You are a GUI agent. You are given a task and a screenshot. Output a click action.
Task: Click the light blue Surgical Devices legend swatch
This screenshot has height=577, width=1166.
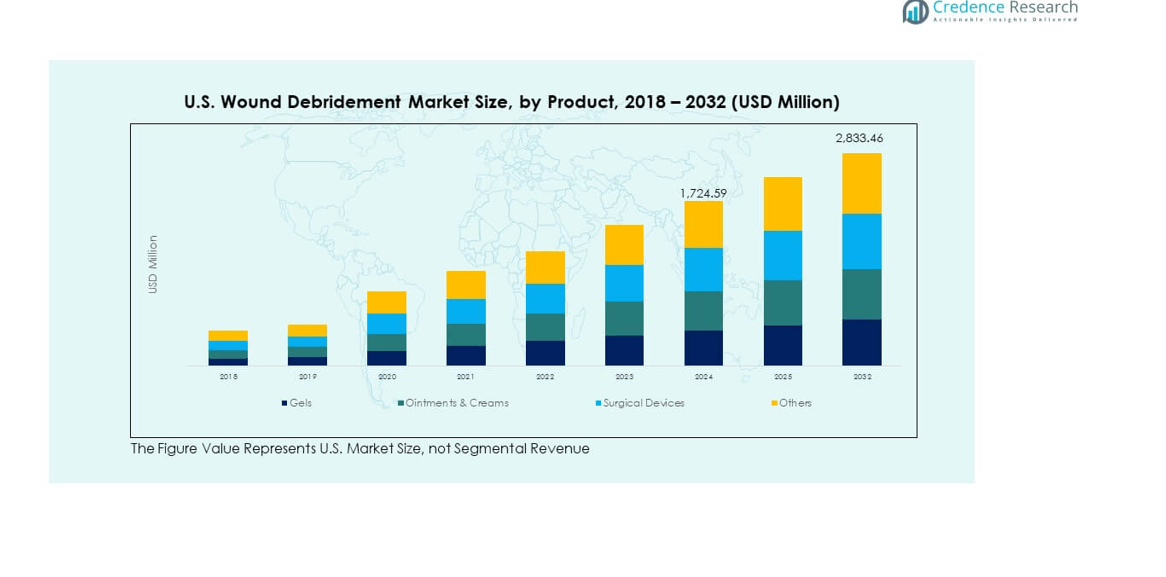[x=598, y=403]
